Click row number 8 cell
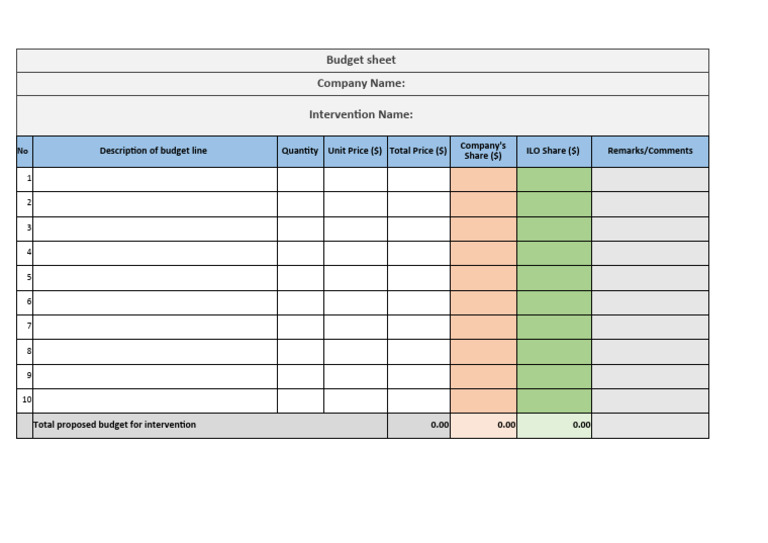Image resolution: width=768 pixels, height=543 pixels. [24, 352]
